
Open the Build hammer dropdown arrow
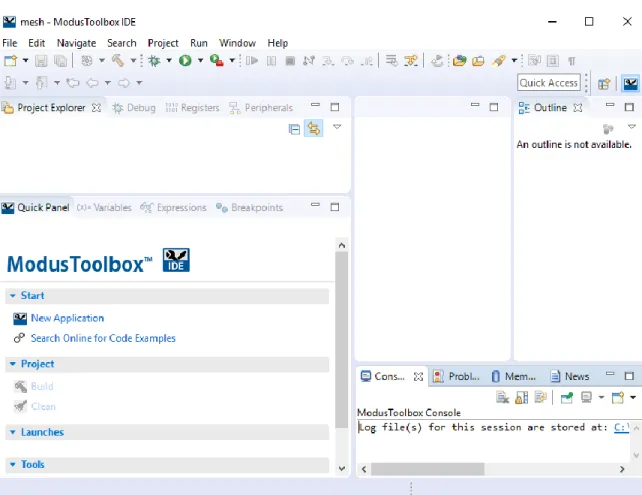tap(133, 61)
